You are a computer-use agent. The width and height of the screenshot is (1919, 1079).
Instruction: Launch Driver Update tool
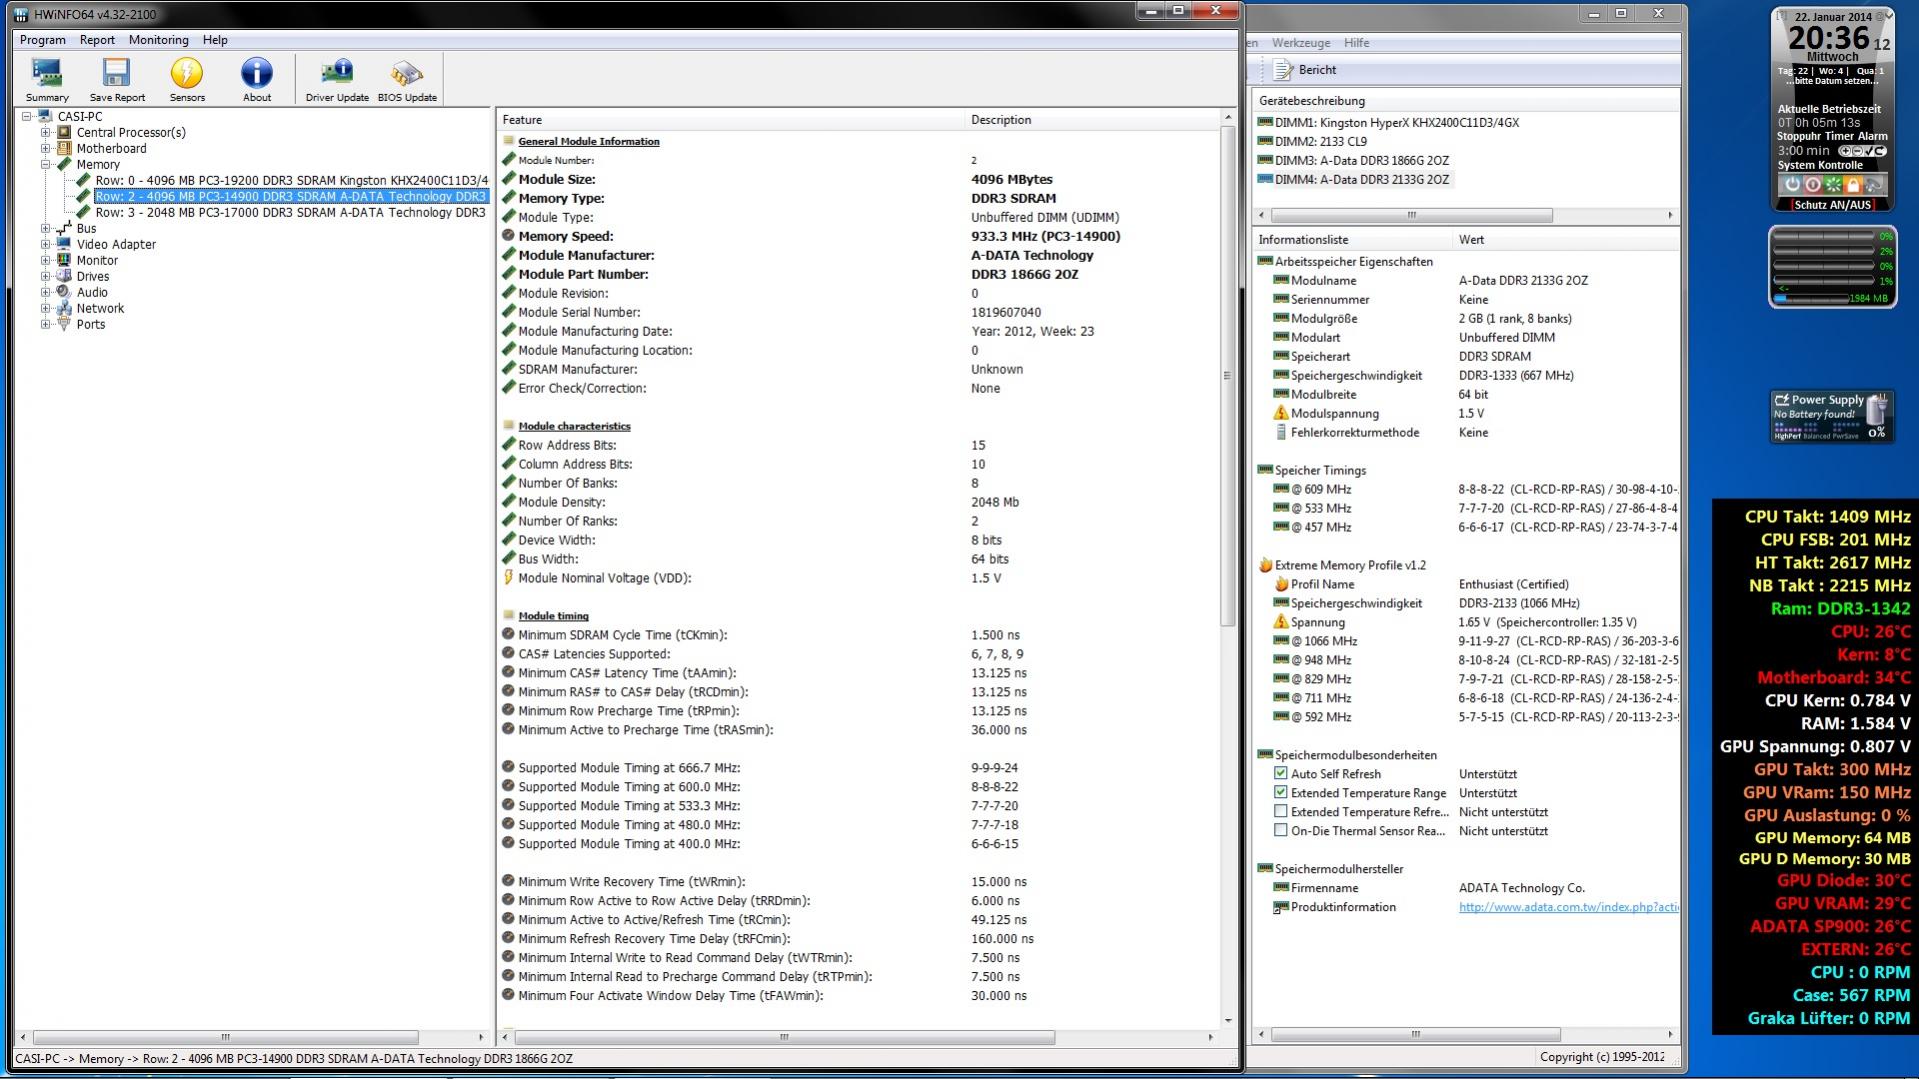pyautogui.click(x=337, y=80)
